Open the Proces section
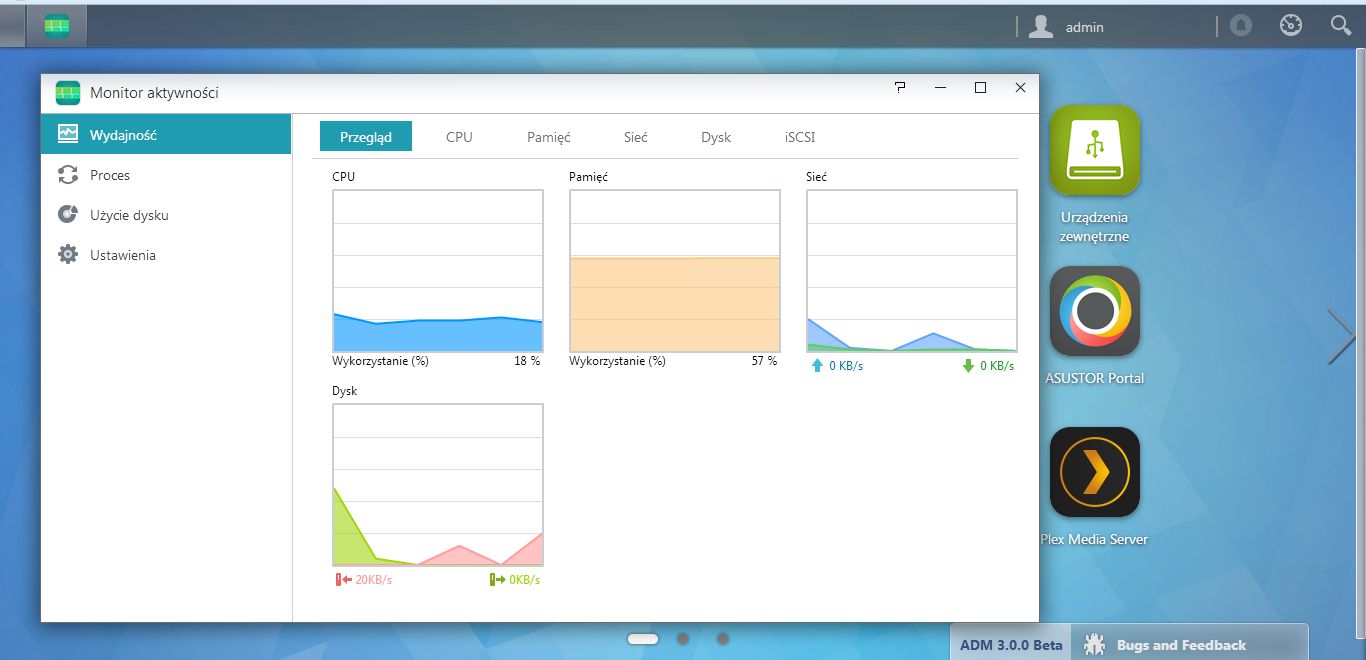 (x=166, y=175)
